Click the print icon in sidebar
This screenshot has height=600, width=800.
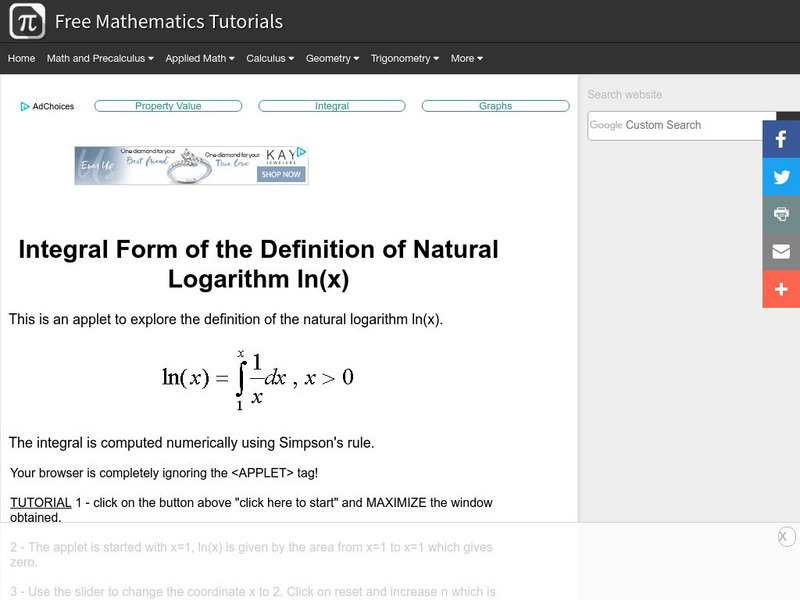pyautogui.click(x=781, y=214)
